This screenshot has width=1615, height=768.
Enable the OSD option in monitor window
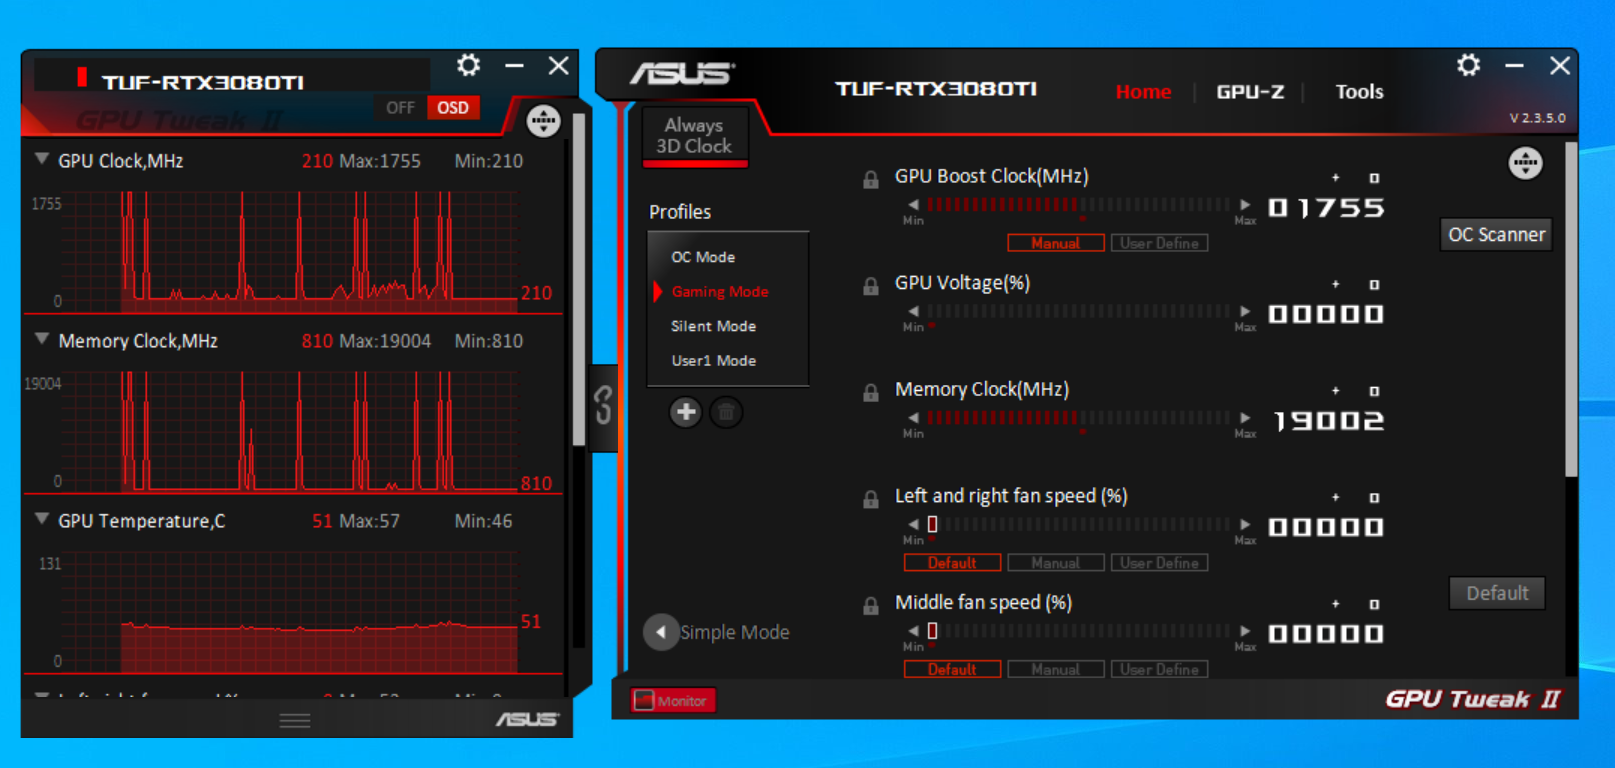(453, 108)
